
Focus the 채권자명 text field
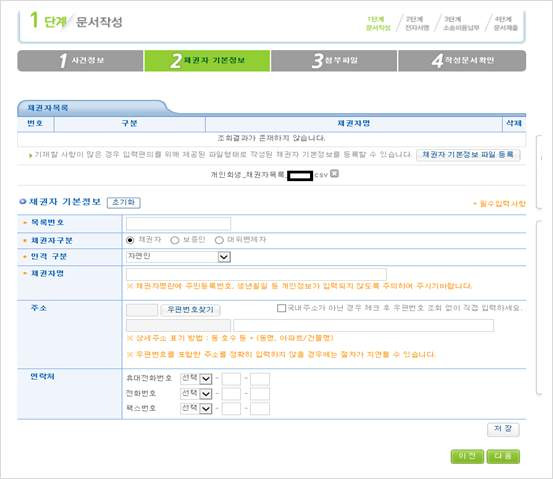[256, 274]
